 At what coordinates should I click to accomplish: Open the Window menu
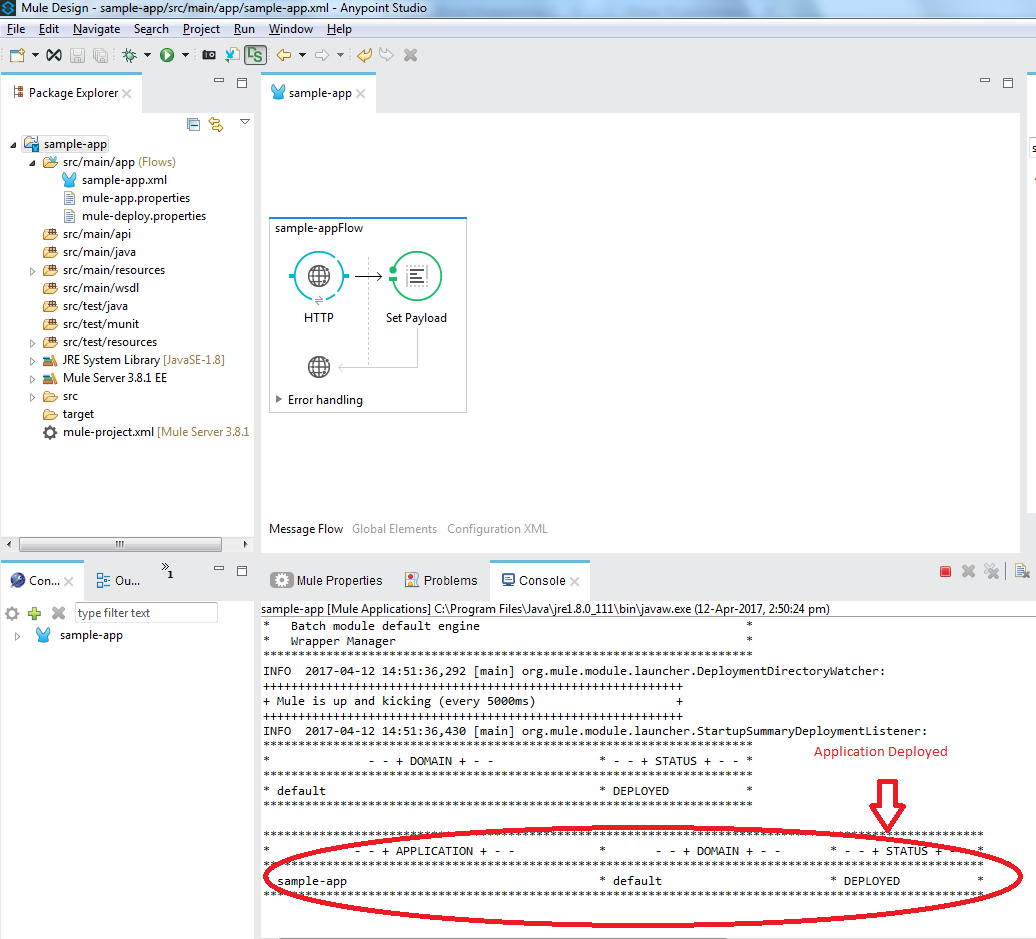coord(290,28)
